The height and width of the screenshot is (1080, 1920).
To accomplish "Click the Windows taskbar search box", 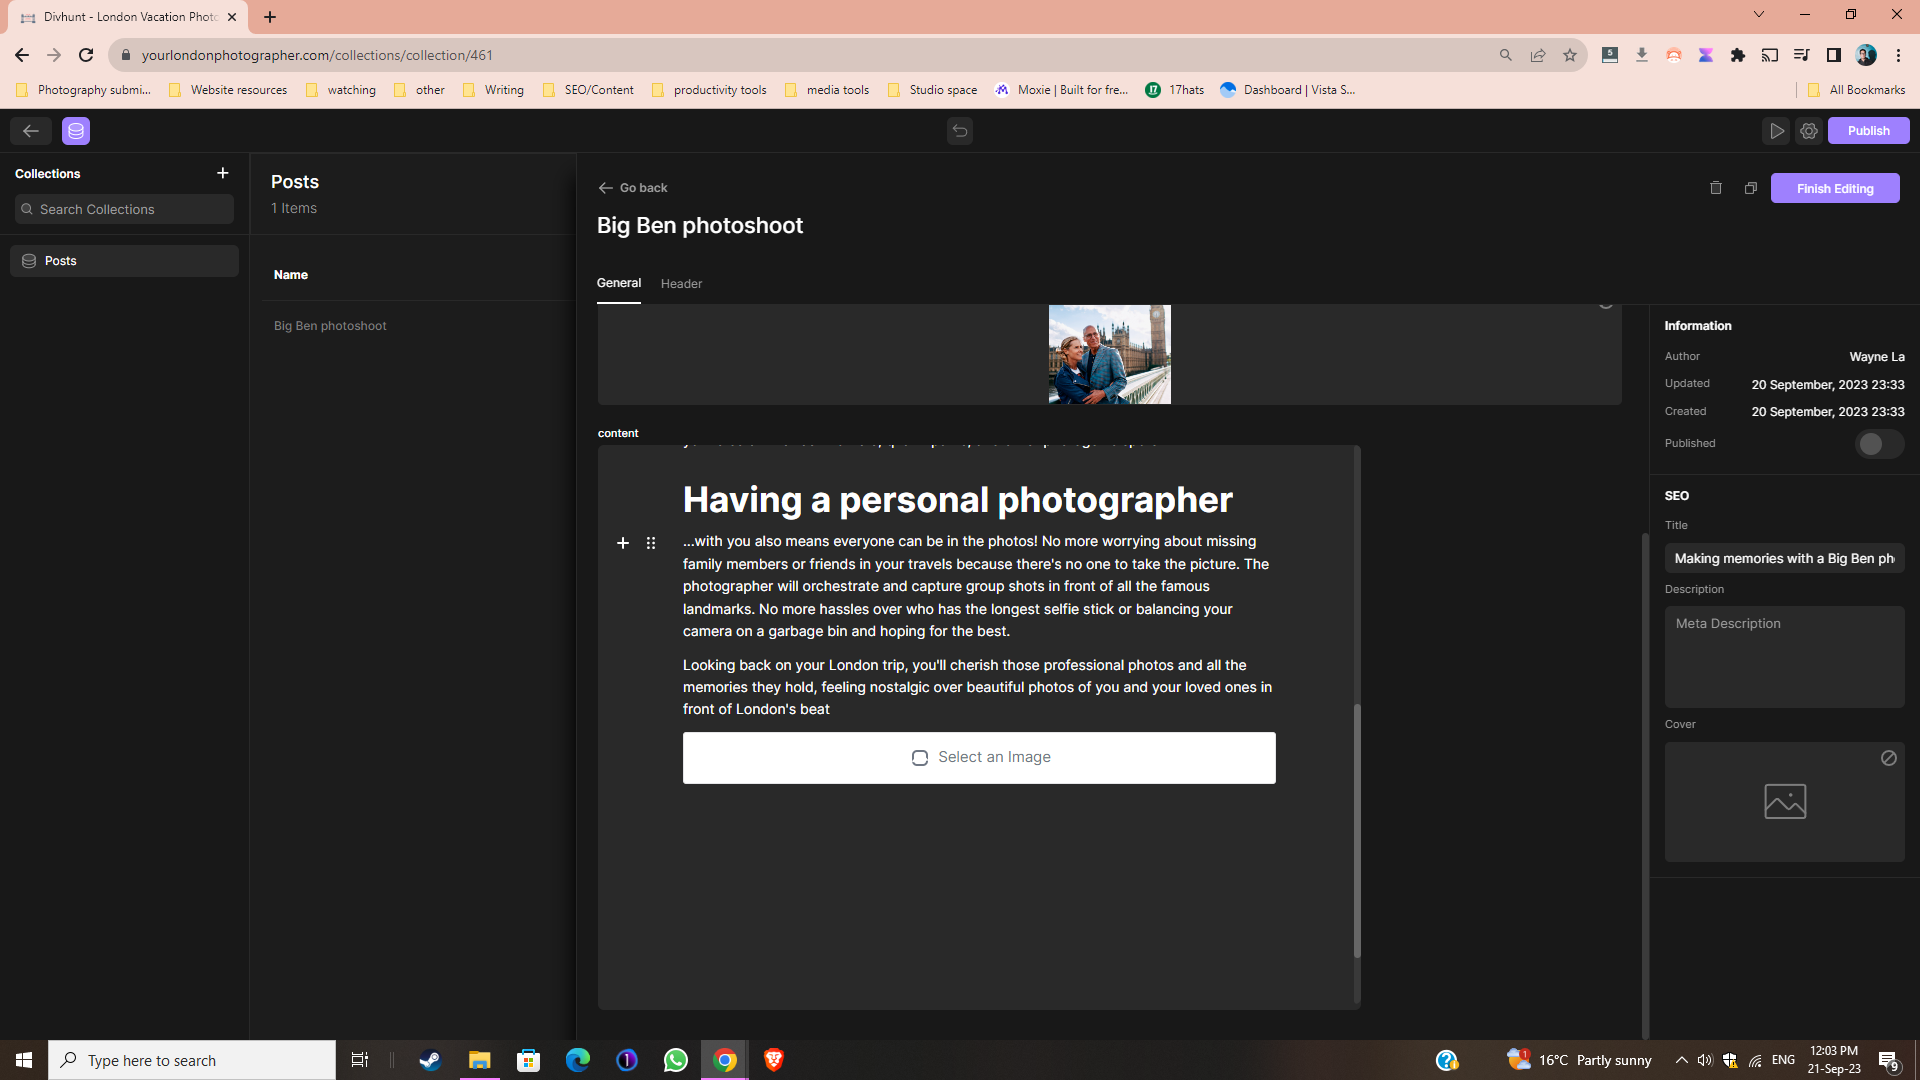I will pyautogui.click(x=192, y=1060).
